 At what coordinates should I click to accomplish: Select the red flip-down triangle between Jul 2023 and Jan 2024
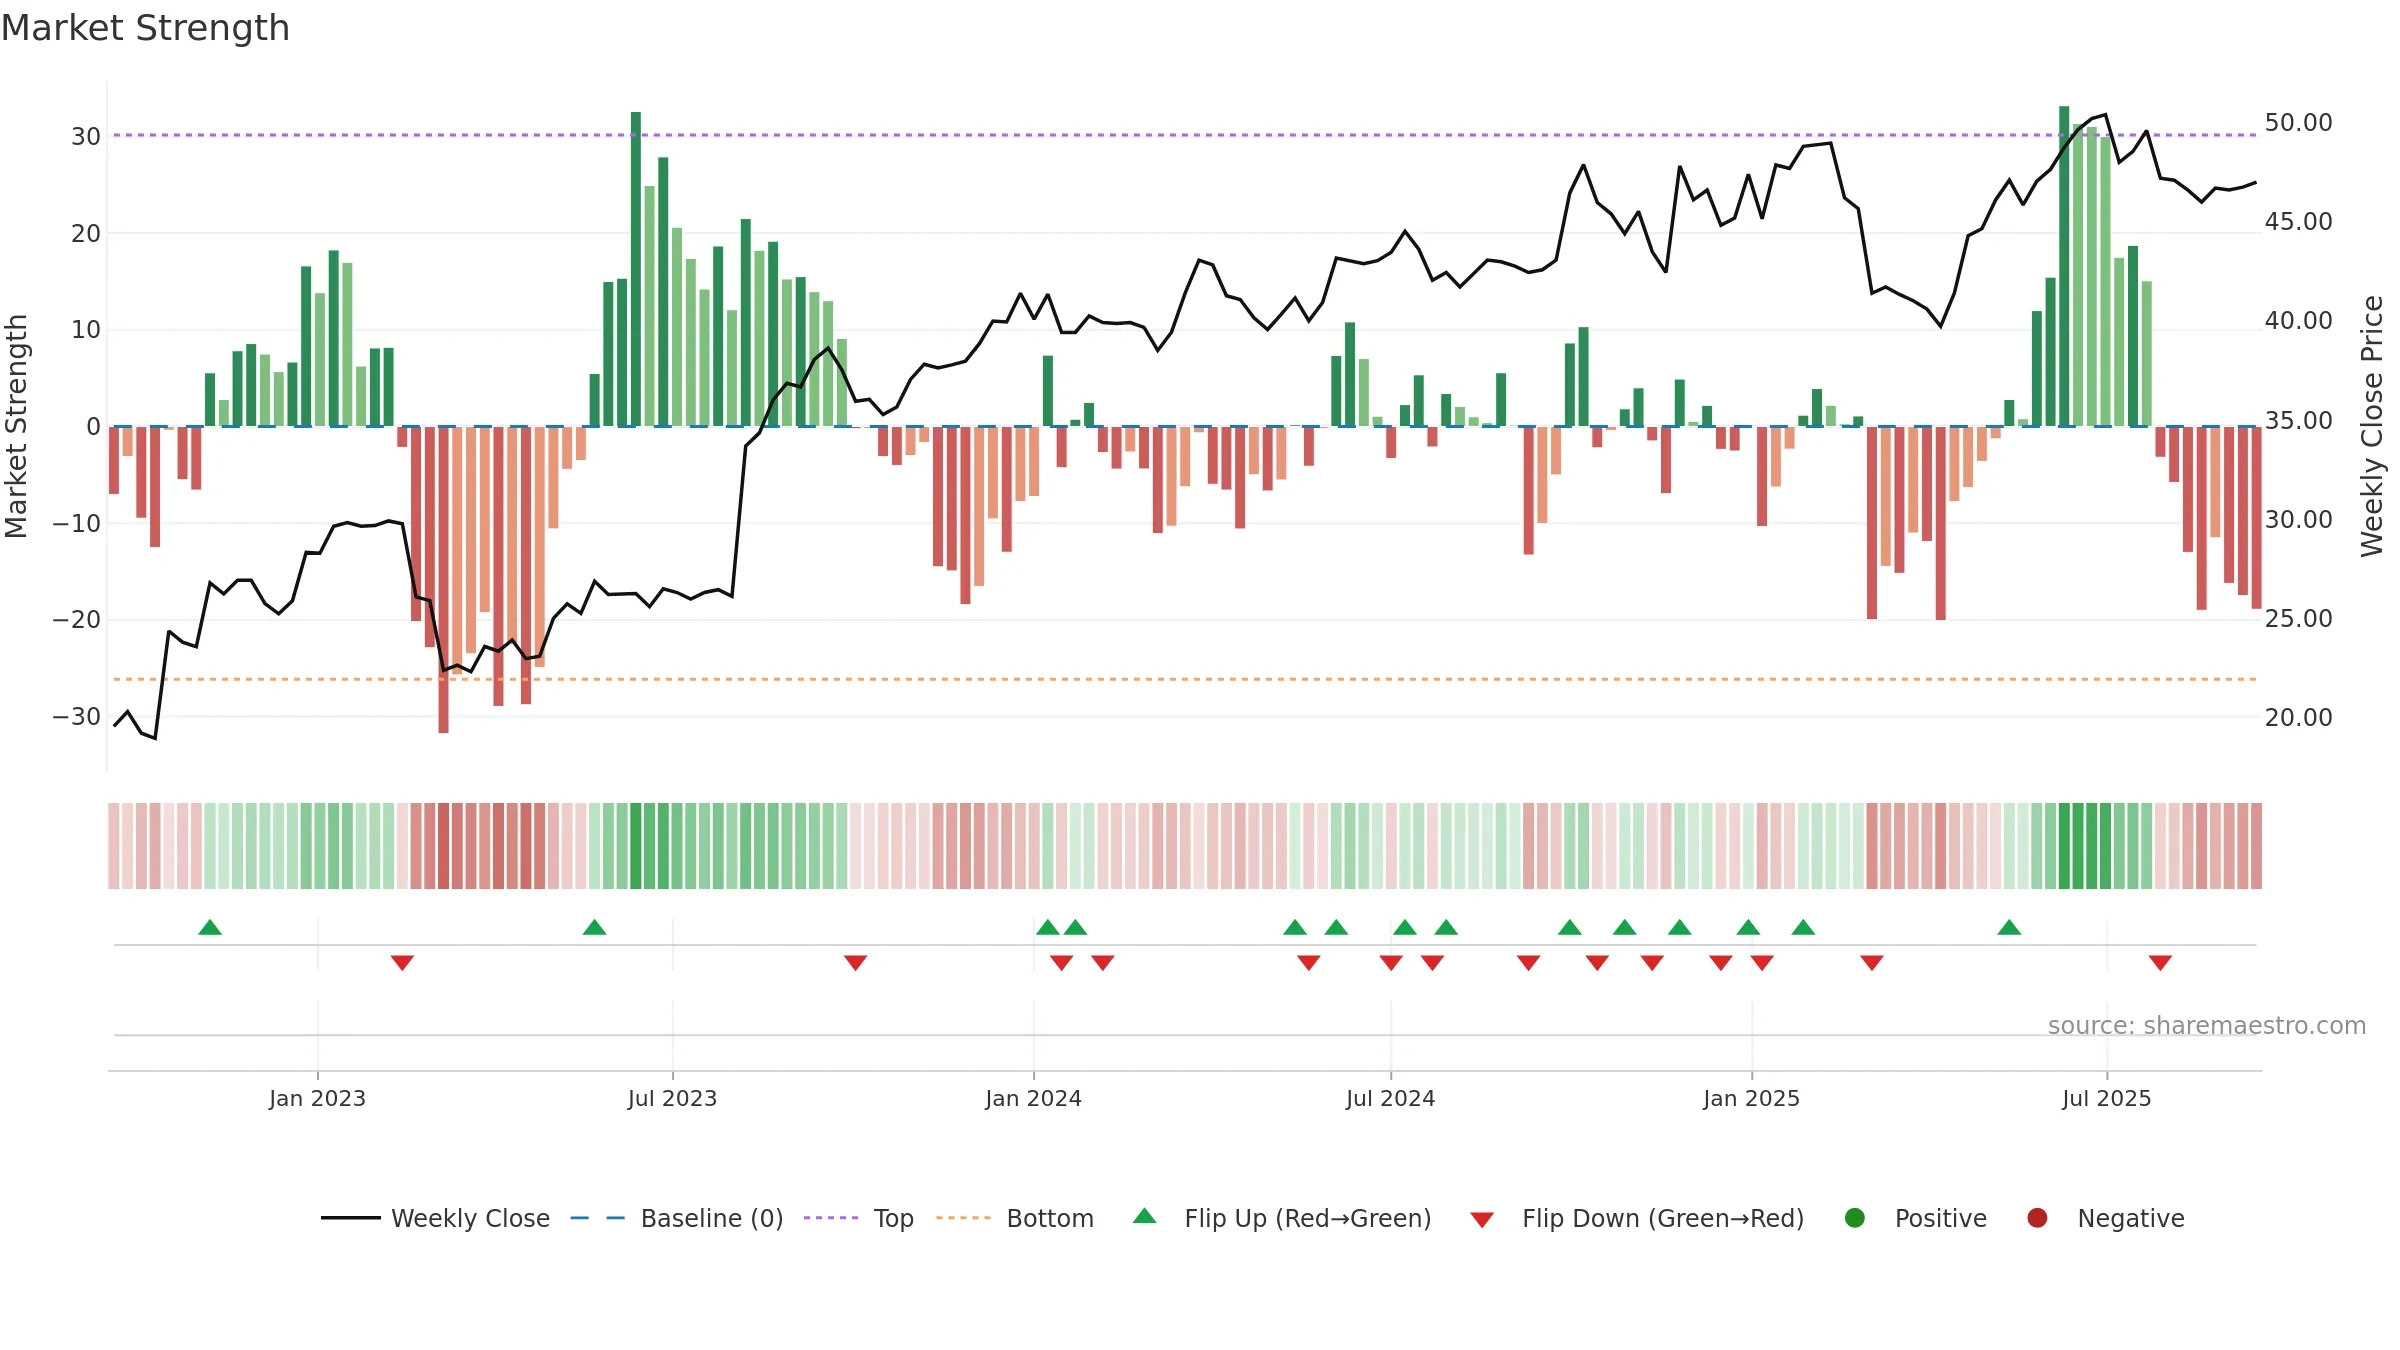pyautogui.click(x=855, y=963)
